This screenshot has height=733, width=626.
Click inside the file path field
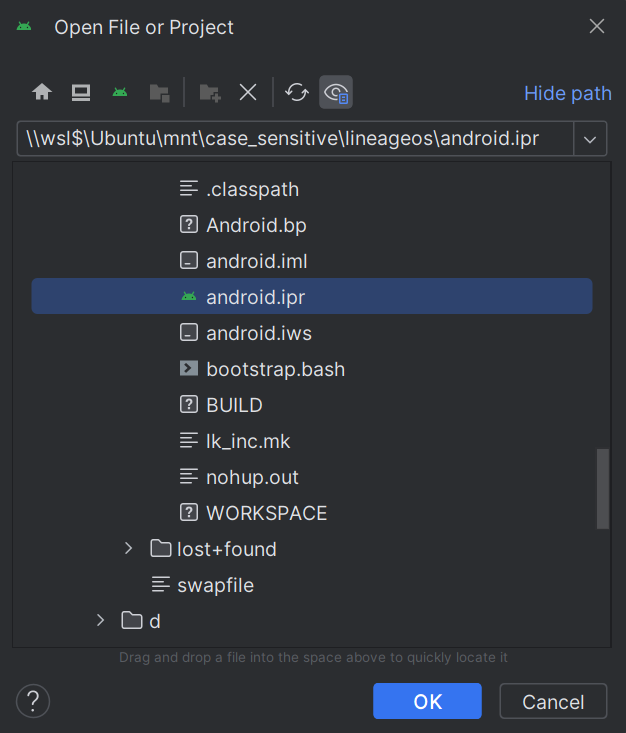pos(295,139)
